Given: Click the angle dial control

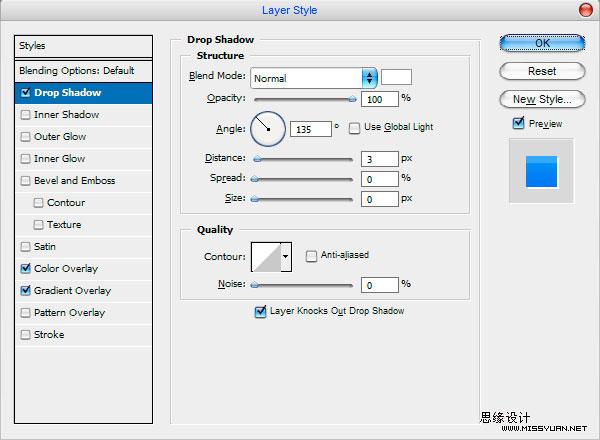Looking at the screenshot, I should (x=268, y=129).
